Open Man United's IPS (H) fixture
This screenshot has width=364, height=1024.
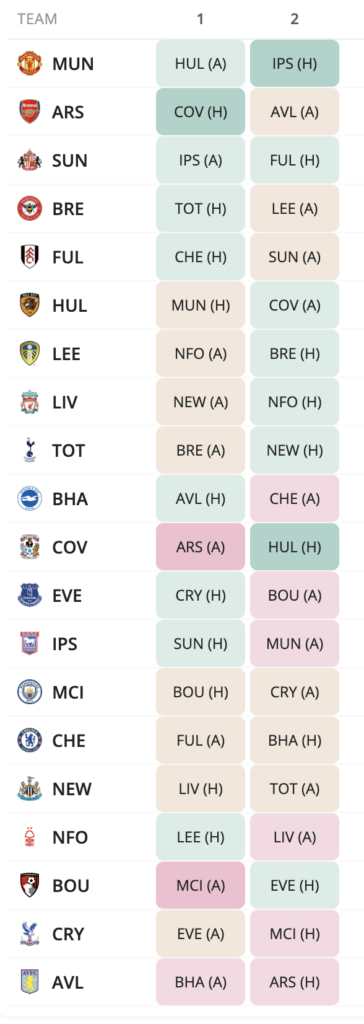(295, 63)
